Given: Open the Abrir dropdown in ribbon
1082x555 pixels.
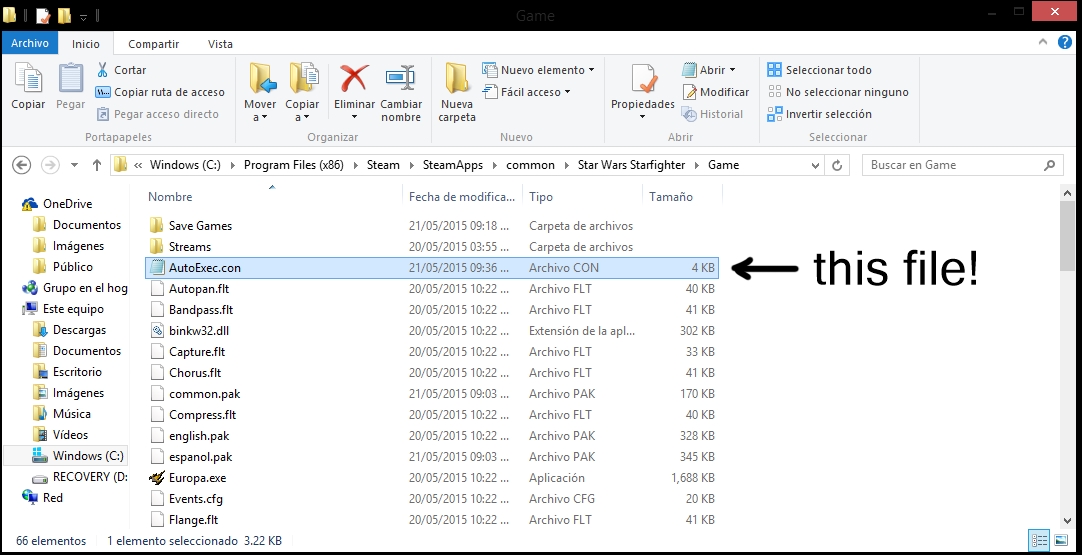Looking at the screenshot, I should point(709,70).
